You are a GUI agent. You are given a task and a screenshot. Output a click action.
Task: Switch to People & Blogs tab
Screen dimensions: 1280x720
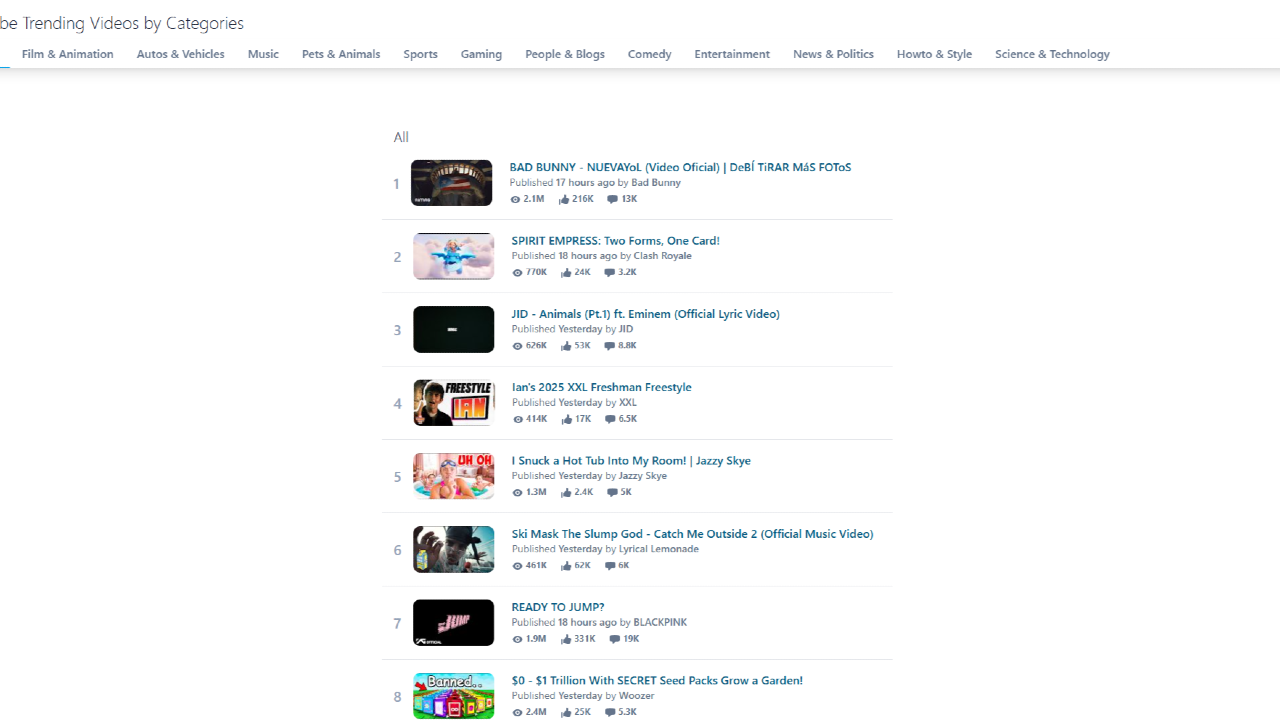tap(565, 54)
